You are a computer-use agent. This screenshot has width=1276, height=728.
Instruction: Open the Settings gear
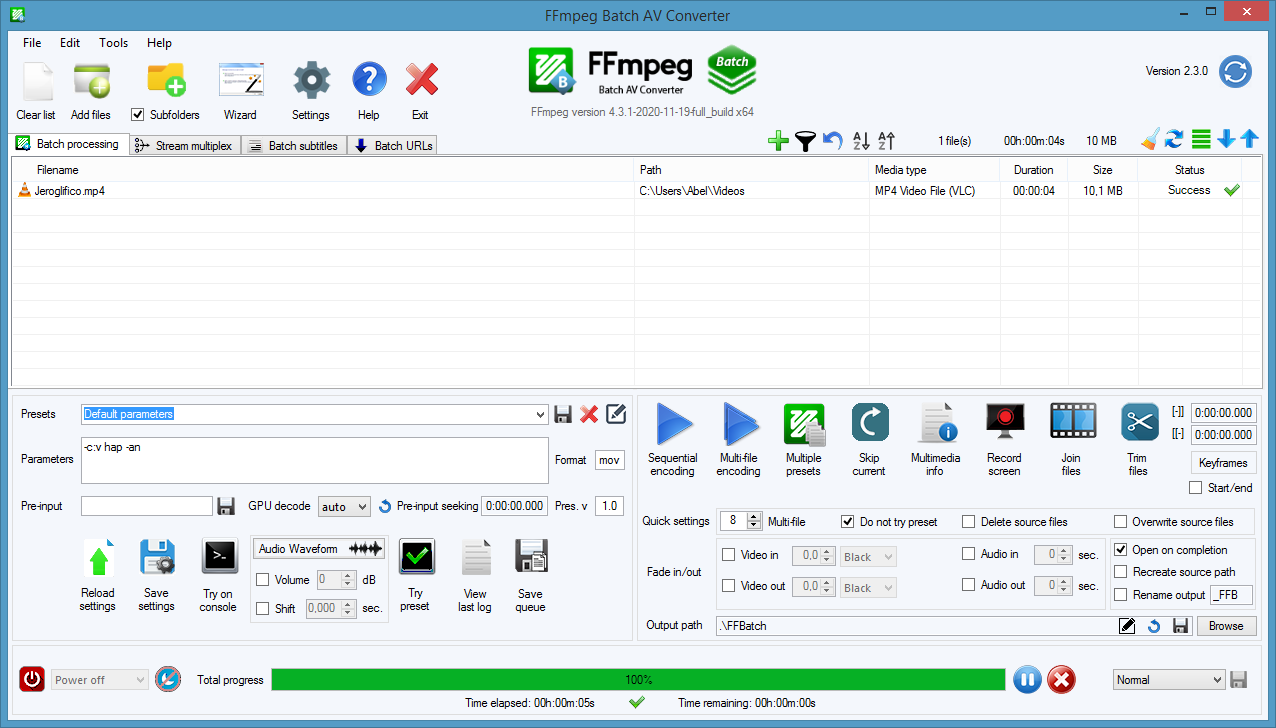311,80
